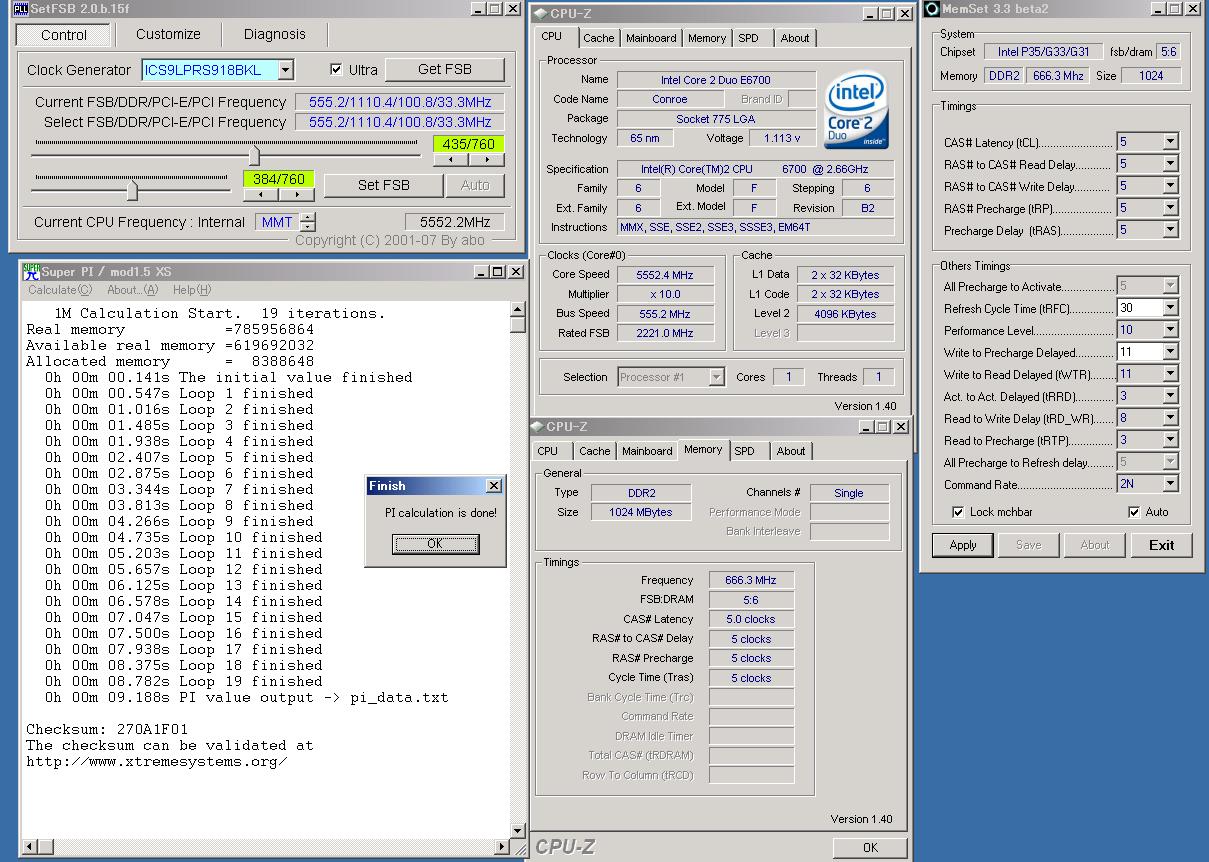Click OK at bottom of CPU-Z Memory window
The height and width of the screenshot is (862, 1209).
coord(870,847)
